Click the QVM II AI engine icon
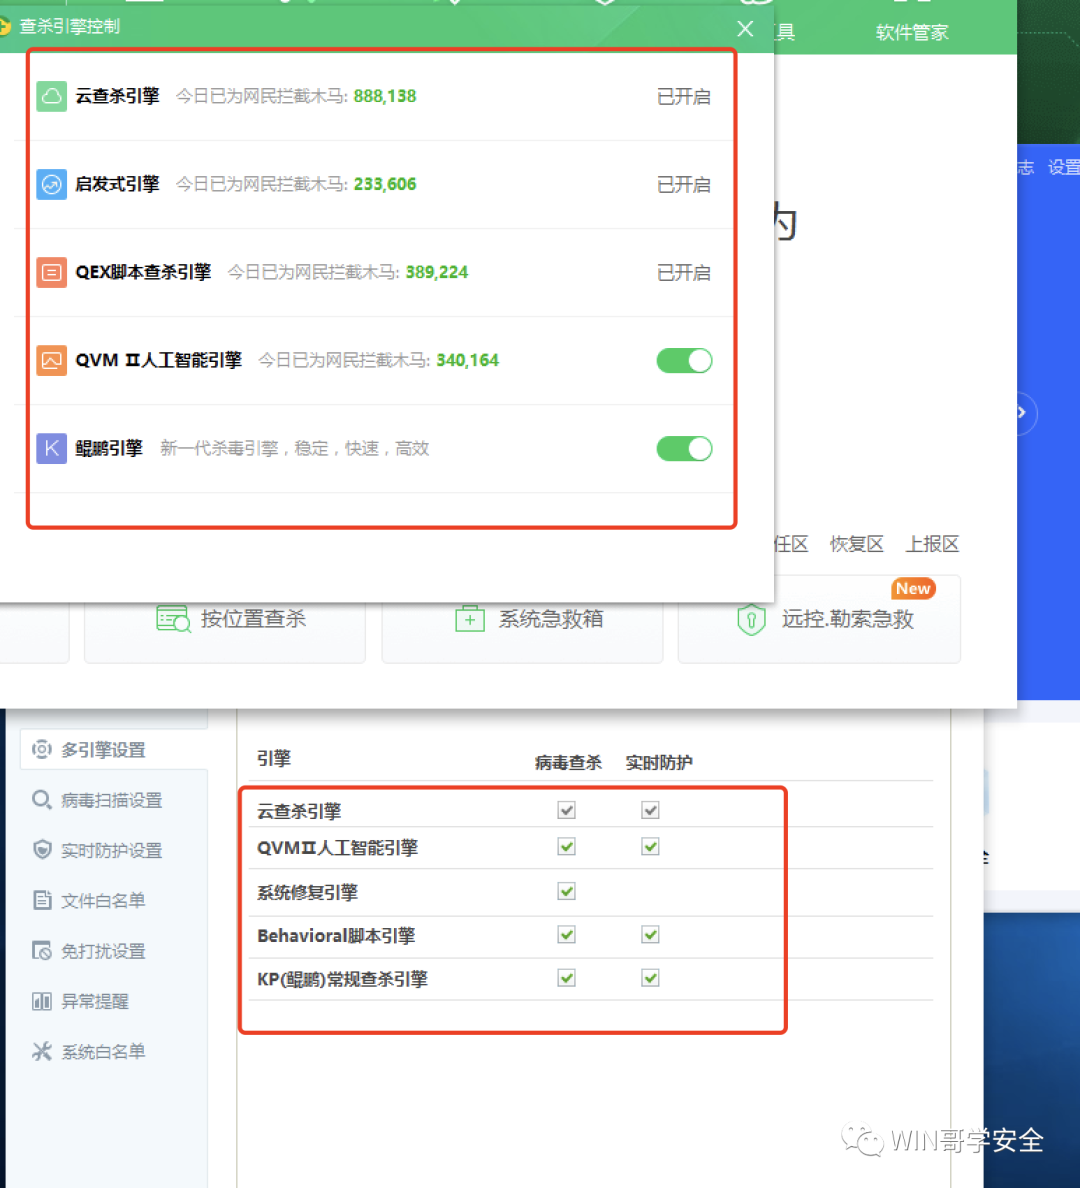The height and width of the screenshot is (1188, 1080). [52, 360]
